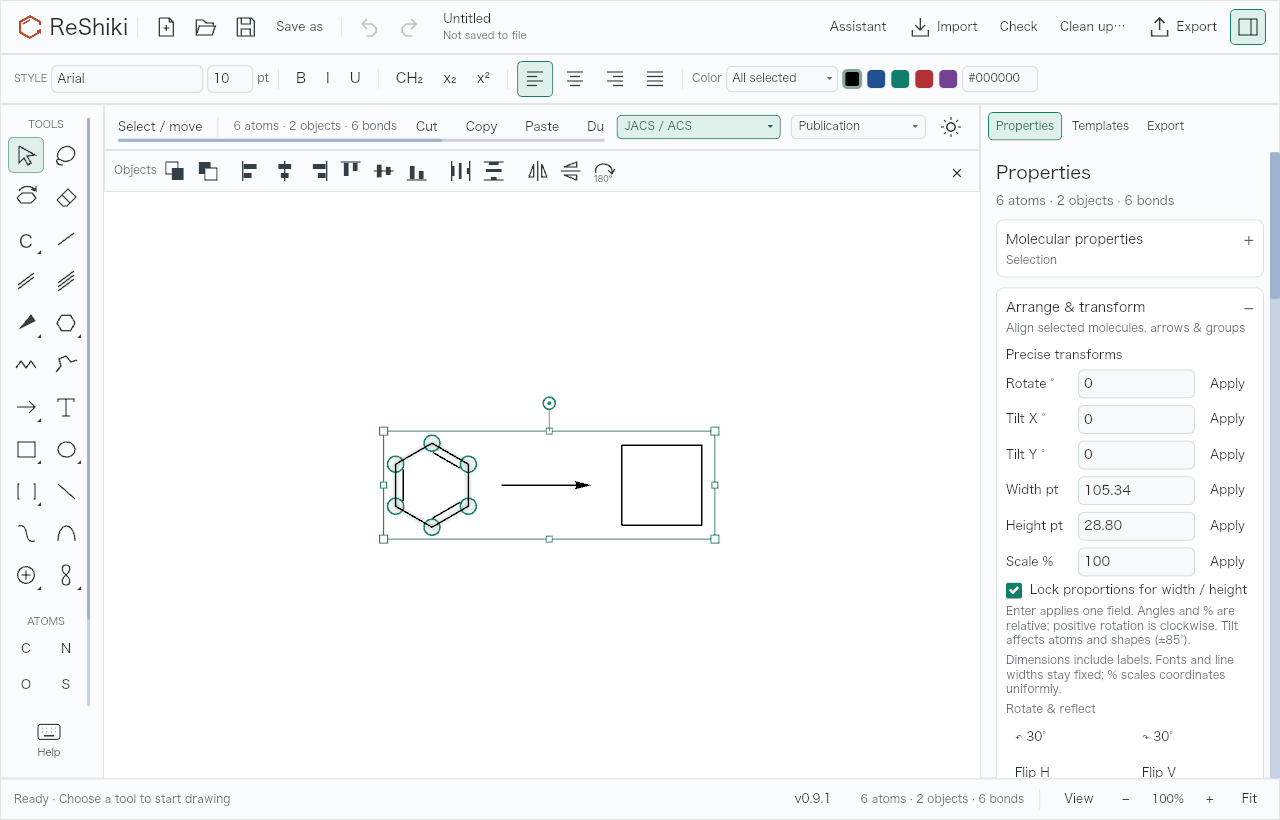1280x820 pixels.
Task: Open the Arial font family box
Action: tap(127, 78)
